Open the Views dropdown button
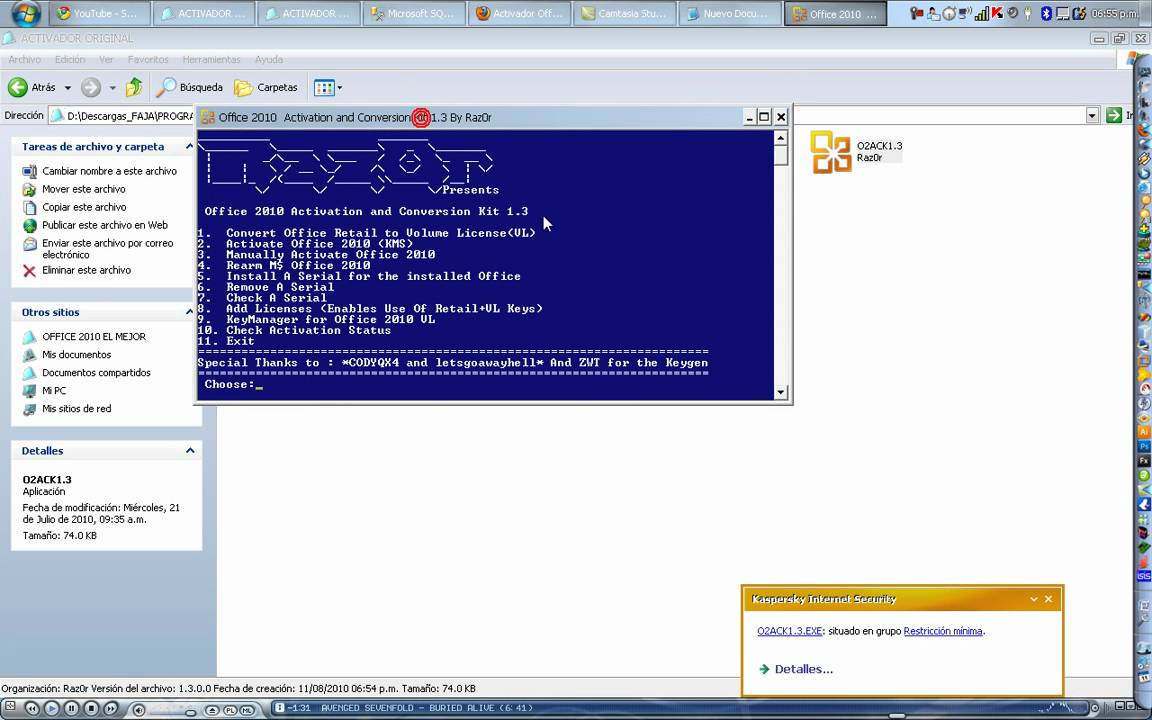 pyautogui.click(x=328, y=87)
